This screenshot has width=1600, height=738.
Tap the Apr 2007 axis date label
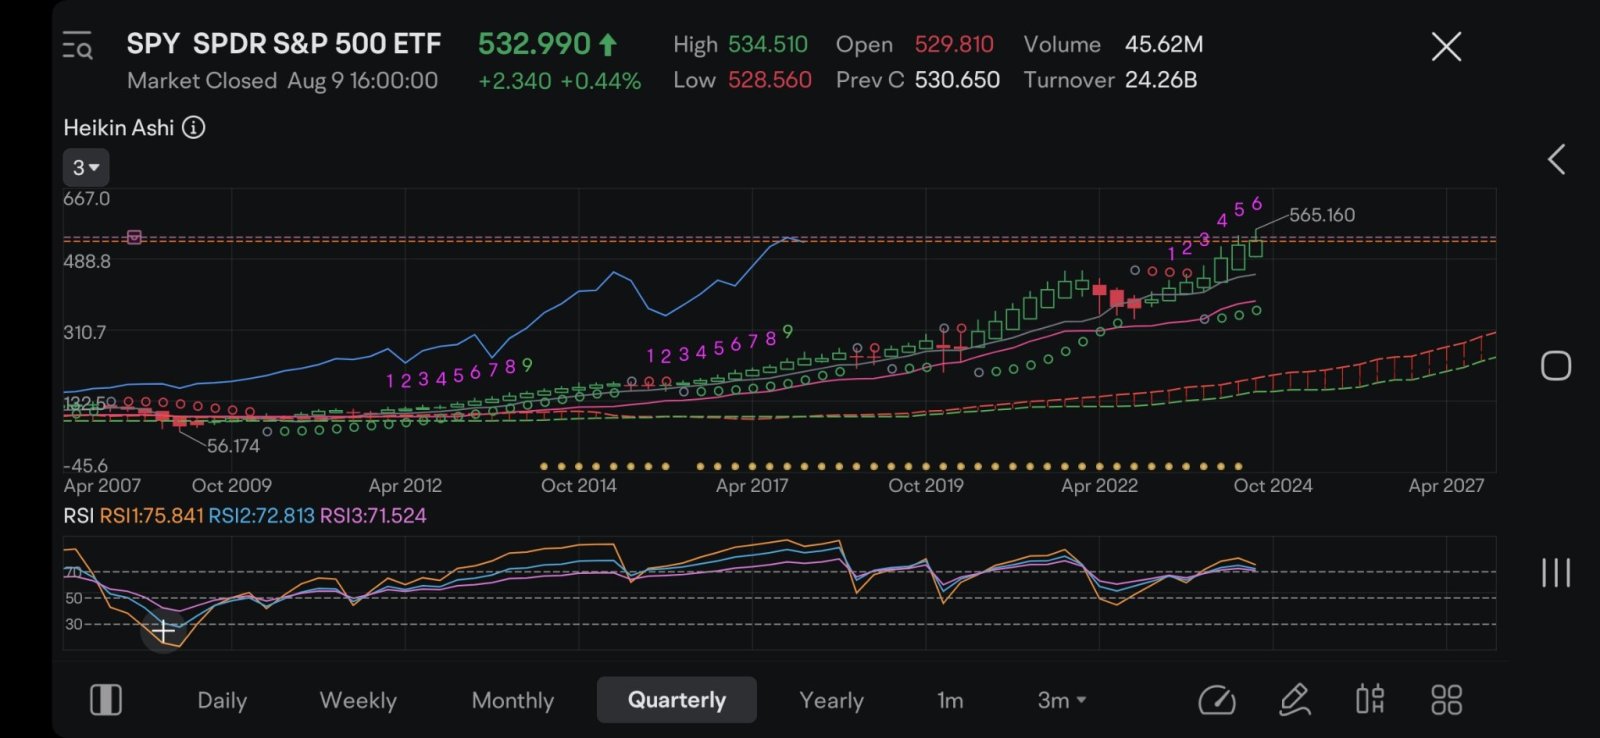coord(102,486)
